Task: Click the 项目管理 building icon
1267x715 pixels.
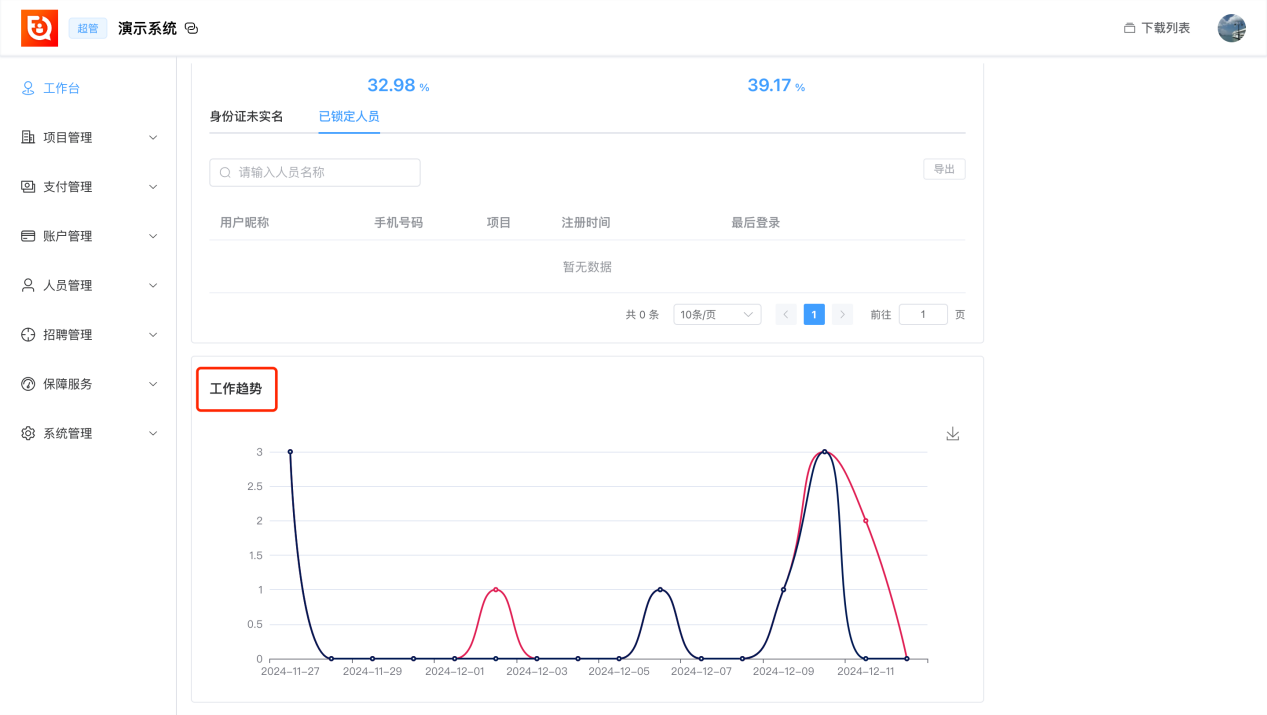Action: (x=28, y=137)
